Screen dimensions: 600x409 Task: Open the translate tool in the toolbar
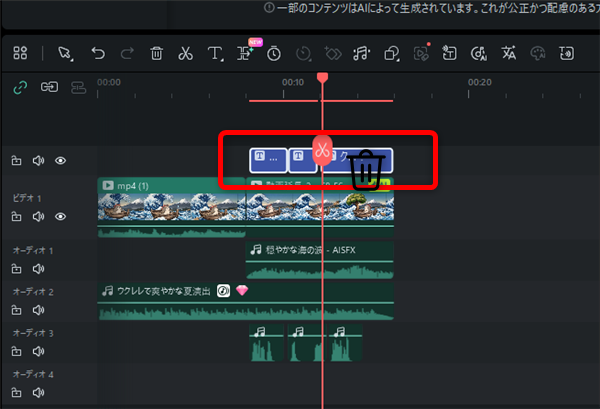click(508, 53)
